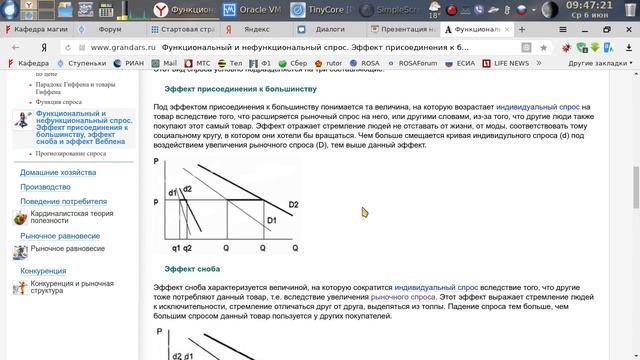Open the Yandex browser main menu
Screen dimensions: 640x360
pos(562,29)
